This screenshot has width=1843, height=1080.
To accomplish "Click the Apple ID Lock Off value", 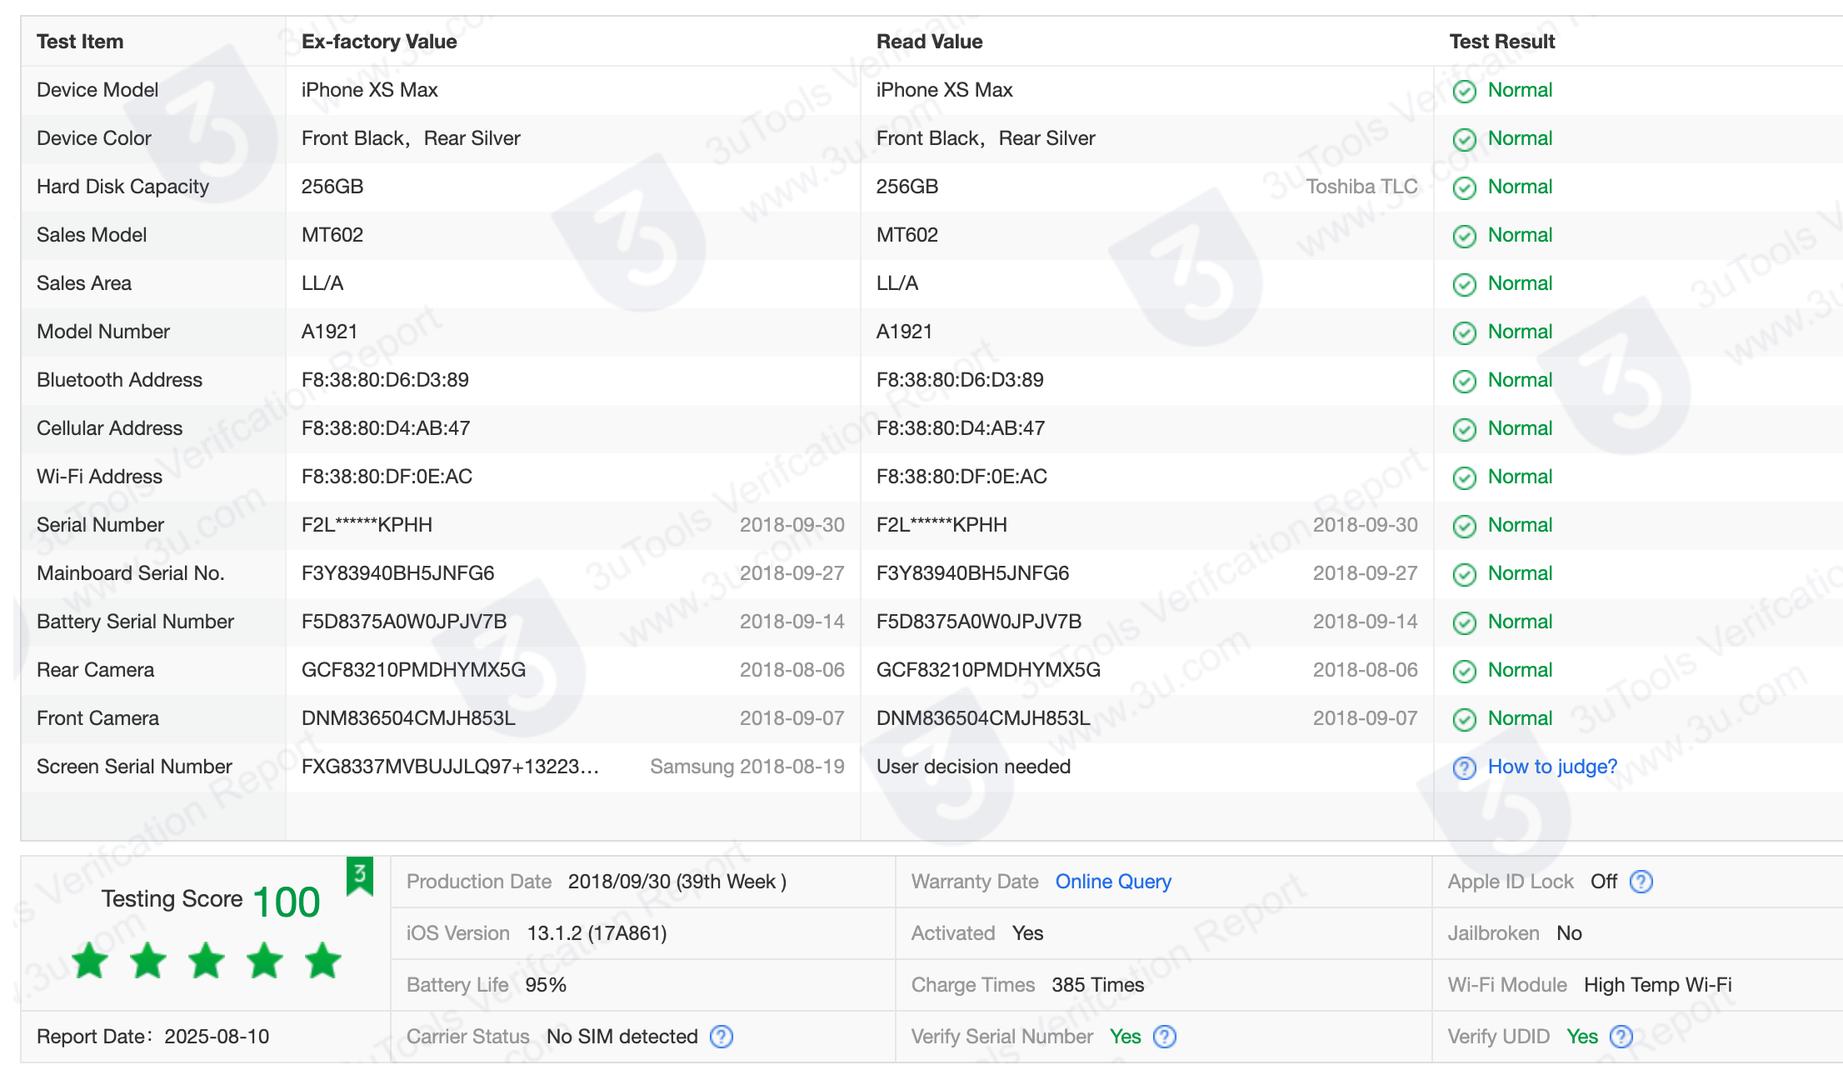I will tap(1603, 882).
